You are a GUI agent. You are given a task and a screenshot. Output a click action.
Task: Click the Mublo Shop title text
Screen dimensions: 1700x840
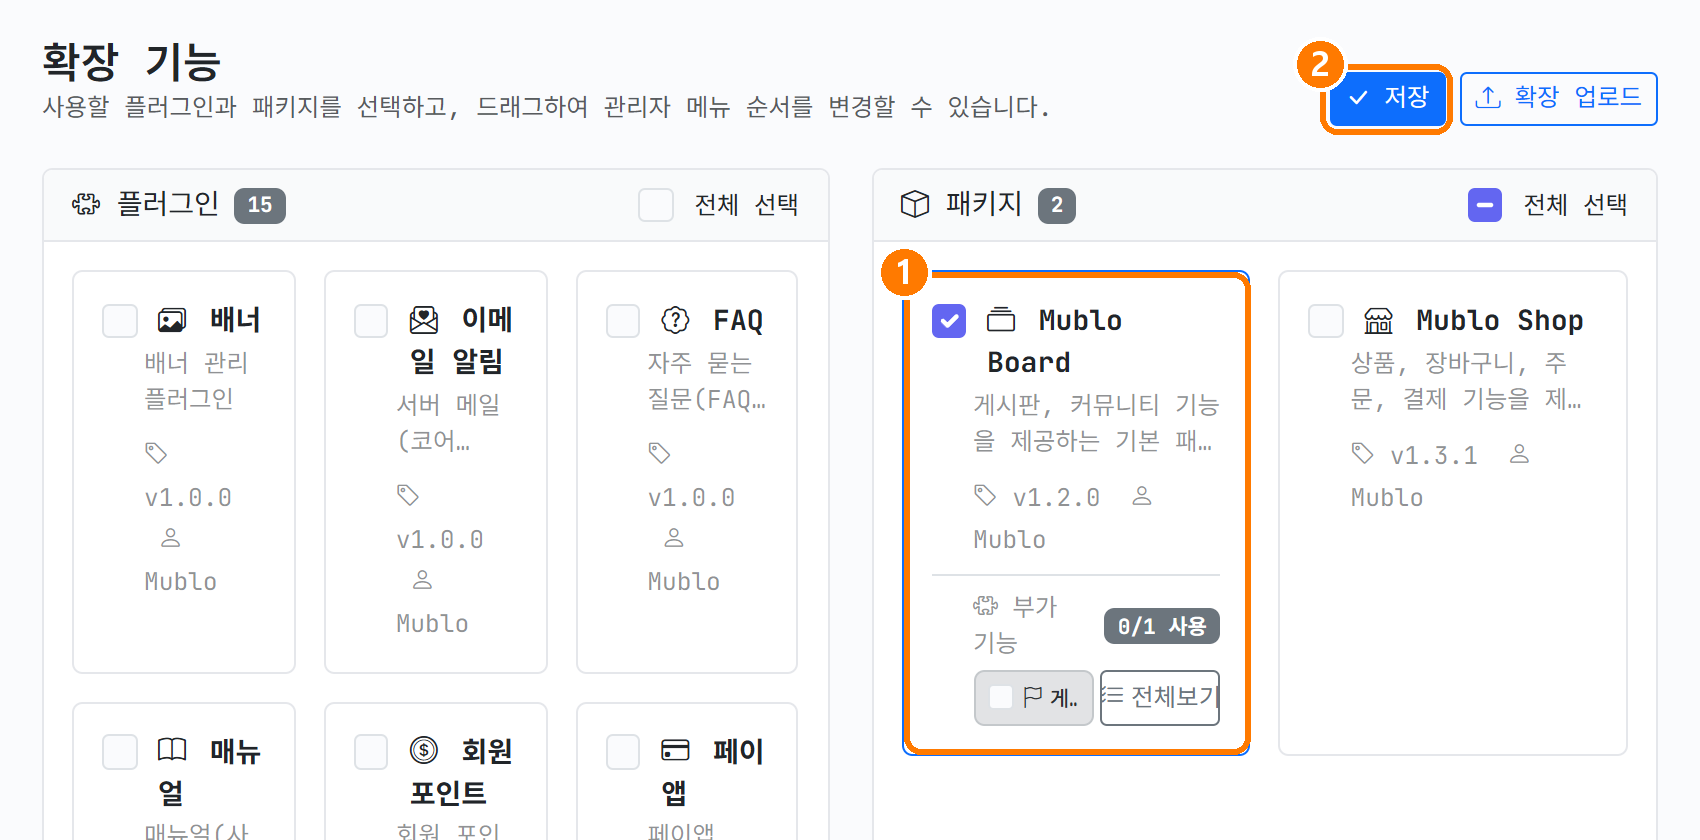pos(1500,320)
